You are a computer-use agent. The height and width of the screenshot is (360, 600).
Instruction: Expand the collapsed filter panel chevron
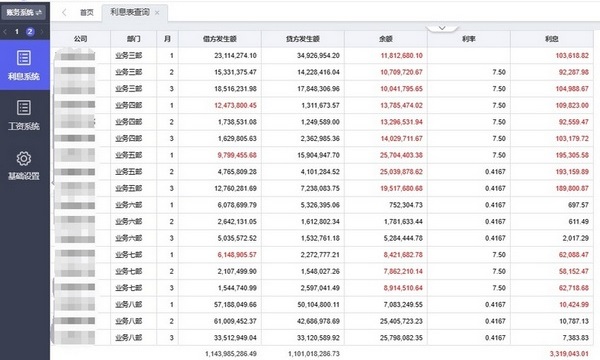(442, 28)
